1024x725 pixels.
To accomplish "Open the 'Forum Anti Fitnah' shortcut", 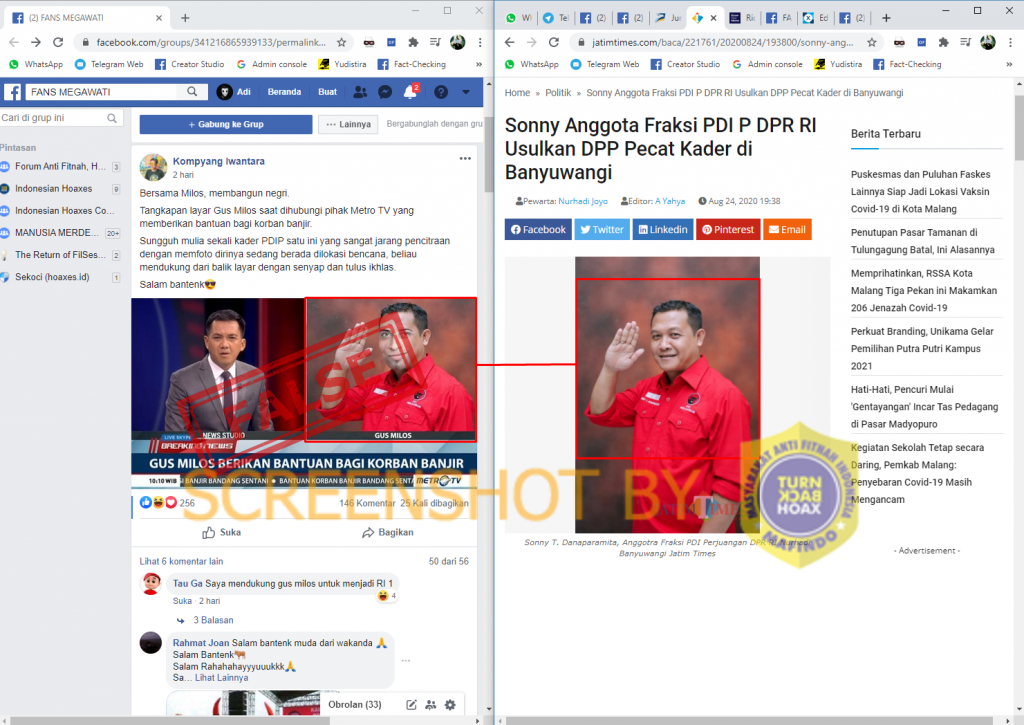I will (60, 167).
